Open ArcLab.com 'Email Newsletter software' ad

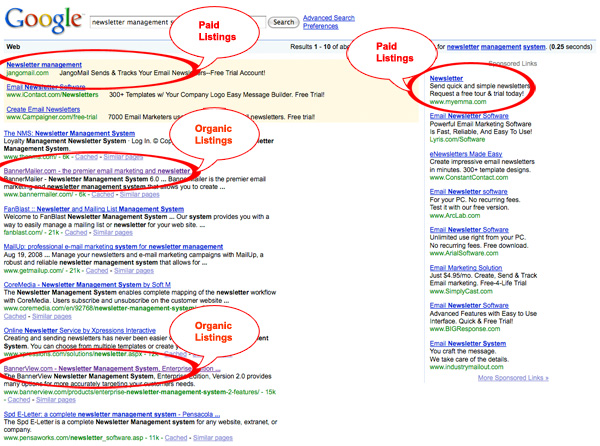point(468,192)
